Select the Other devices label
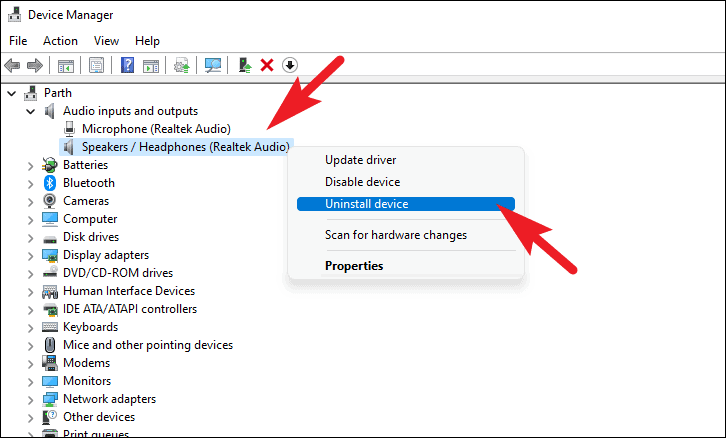This screenshot has width=726, height=438. pyautogui.click(x=99, y=417)
